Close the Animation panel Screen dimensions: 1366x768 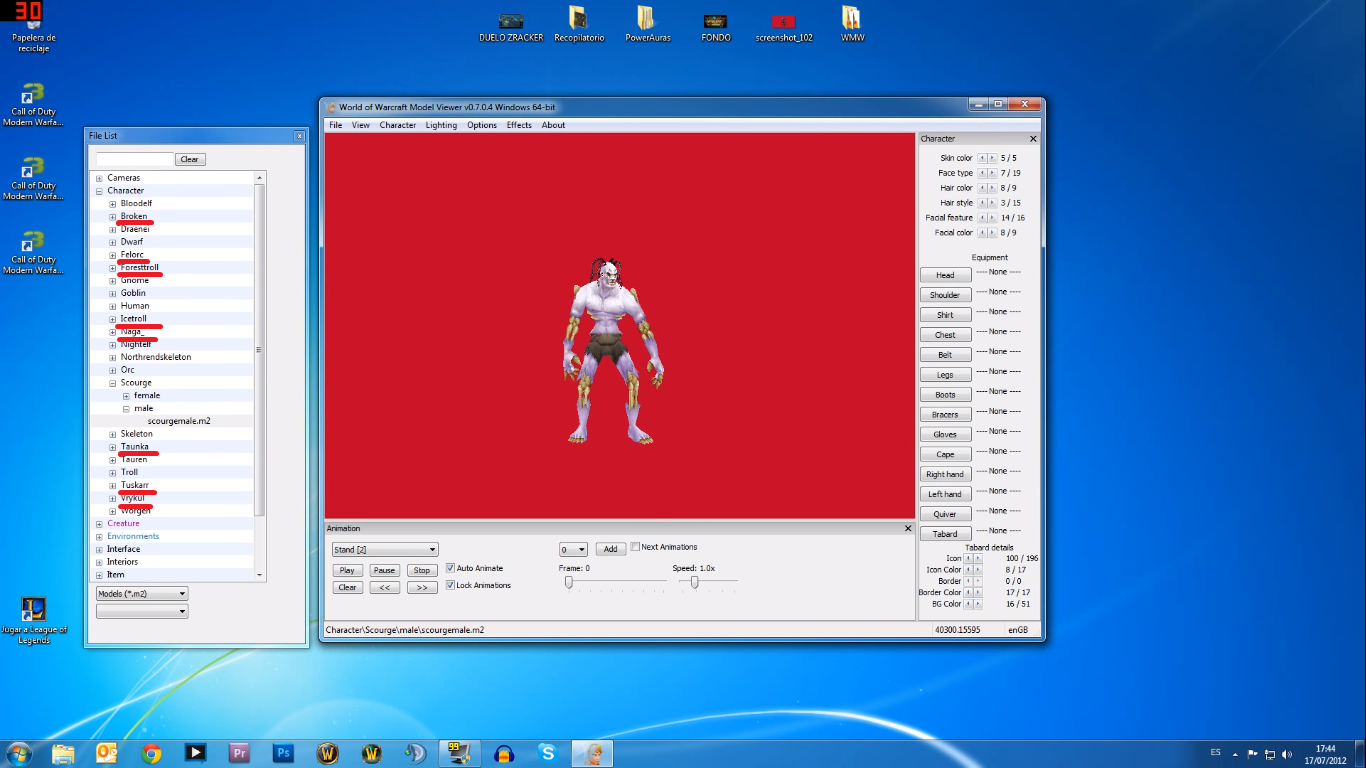[x=908, y=528]
